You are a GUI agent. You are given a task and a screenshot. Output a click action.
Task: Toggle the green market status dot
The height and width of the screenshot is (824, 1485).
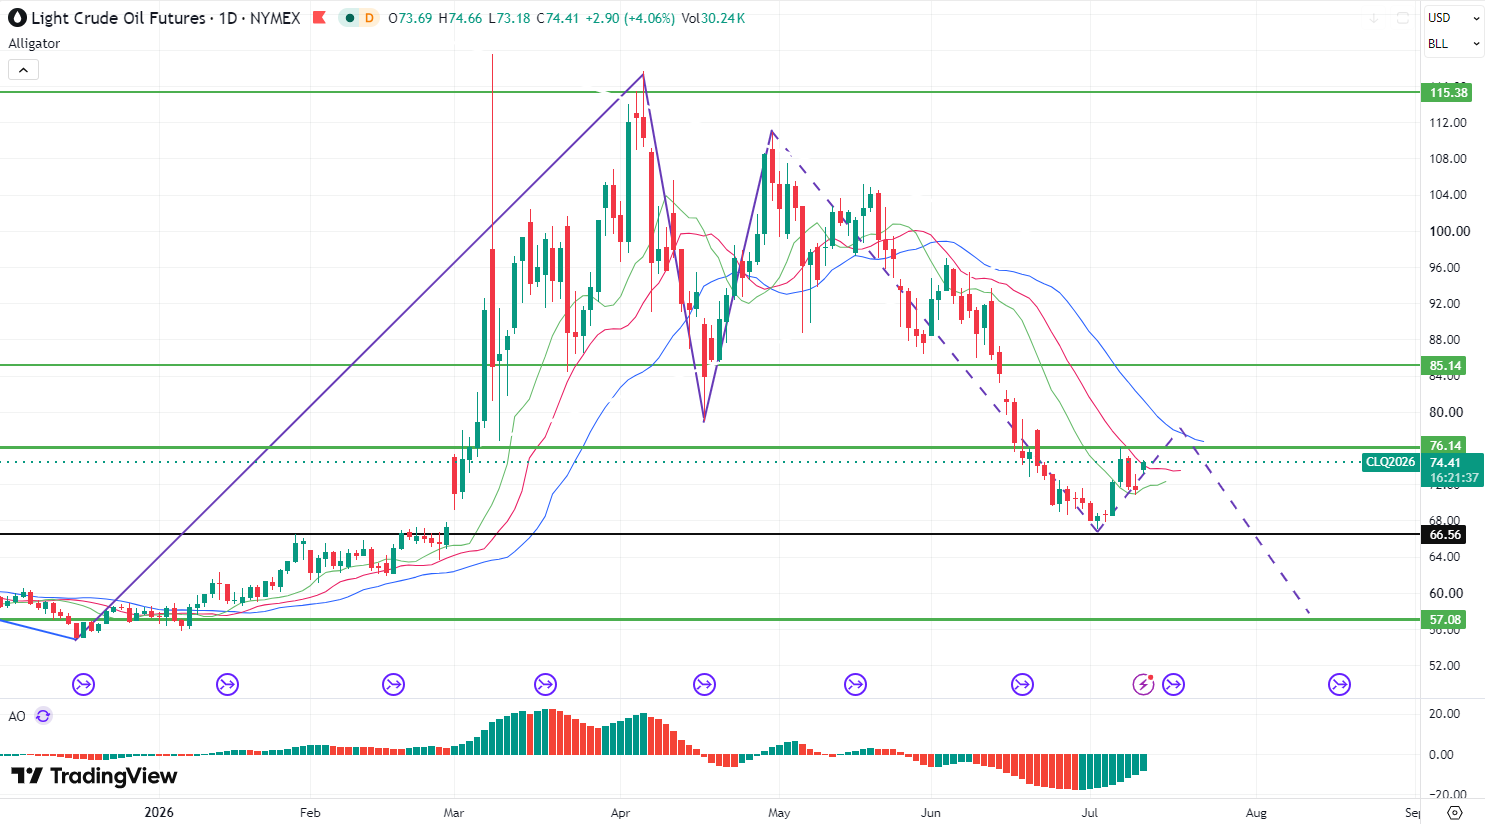pyautogui.click(x=348, y=18)
